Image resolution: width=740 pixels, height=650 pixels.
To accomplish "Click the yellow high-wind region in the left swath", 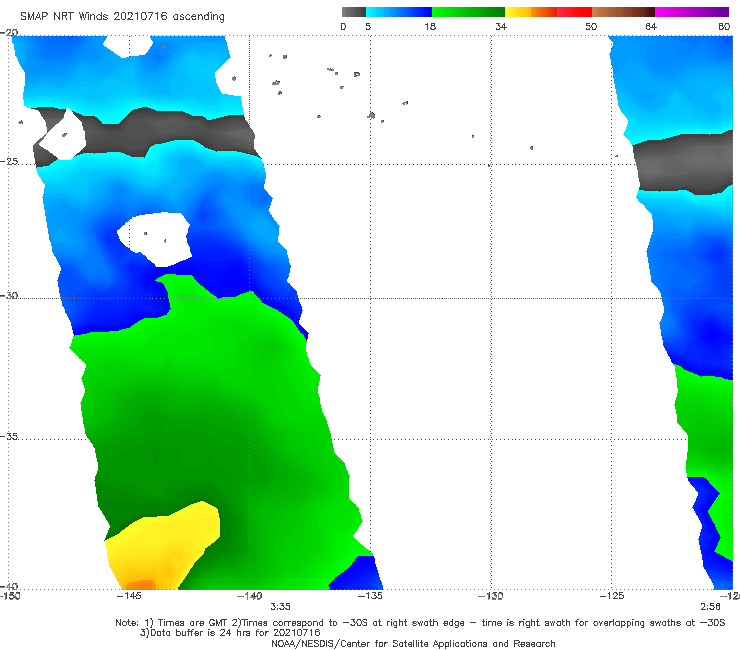I will coord(163,543).
